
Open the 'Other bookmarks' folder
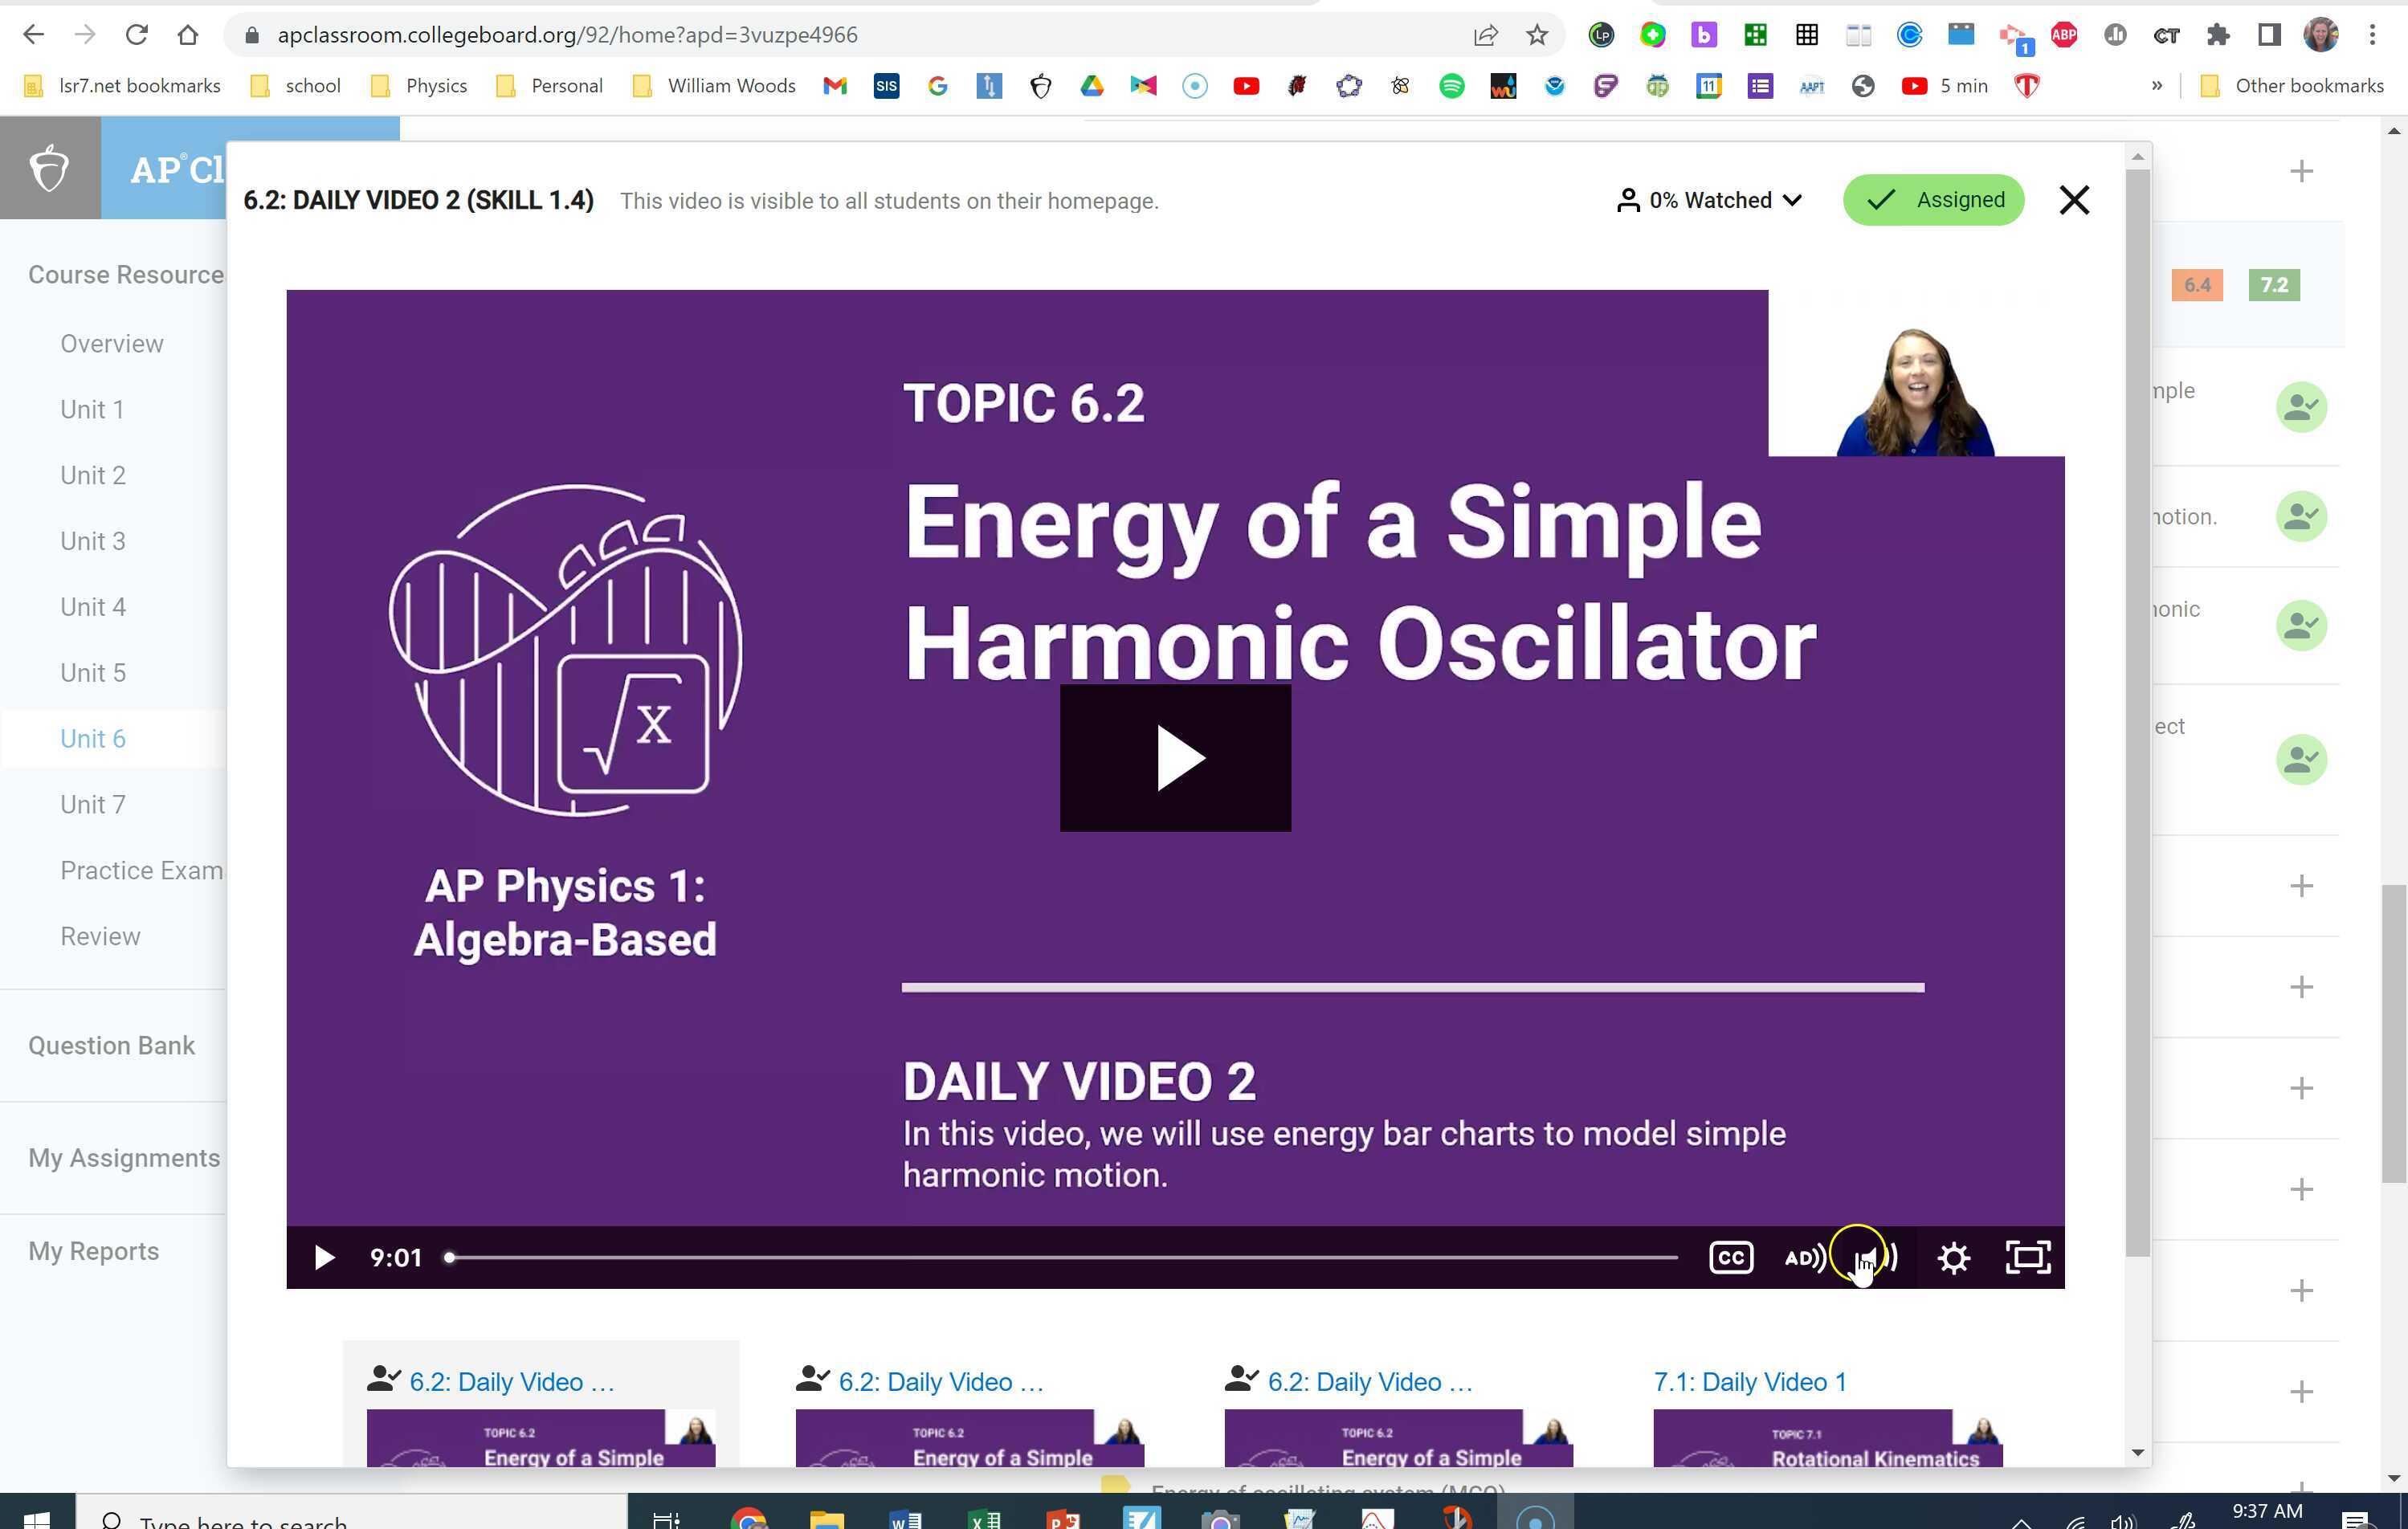pyautogui.click(x=2292, y=86)
